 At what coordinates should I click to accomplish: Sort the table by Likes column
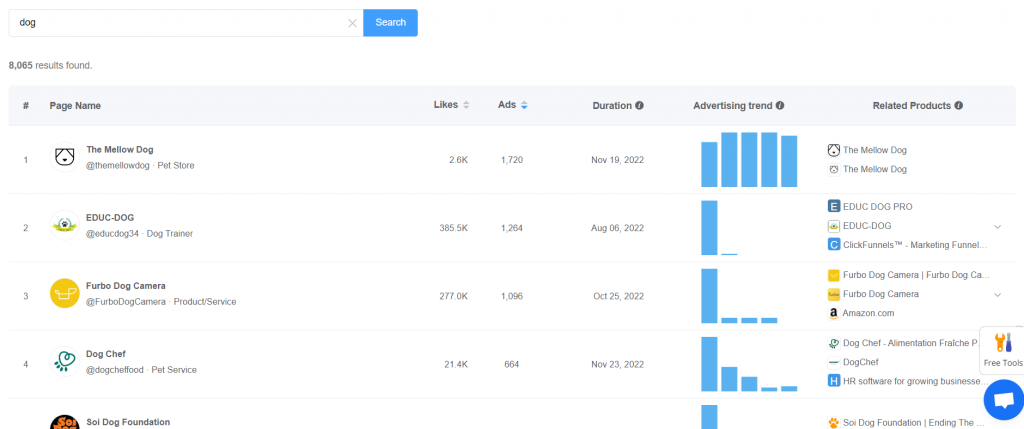(466, 105)
